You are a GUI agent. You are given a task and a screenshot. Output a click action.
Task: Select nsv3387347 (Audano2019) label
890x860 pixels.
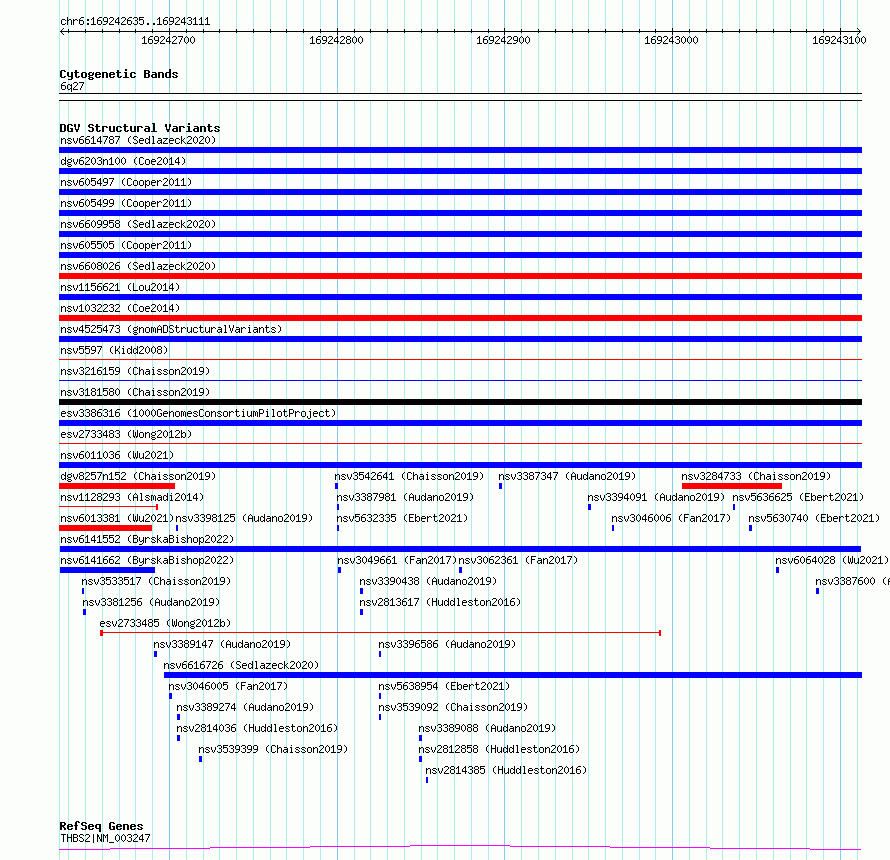pyautogui.click(x=567, y=476)
